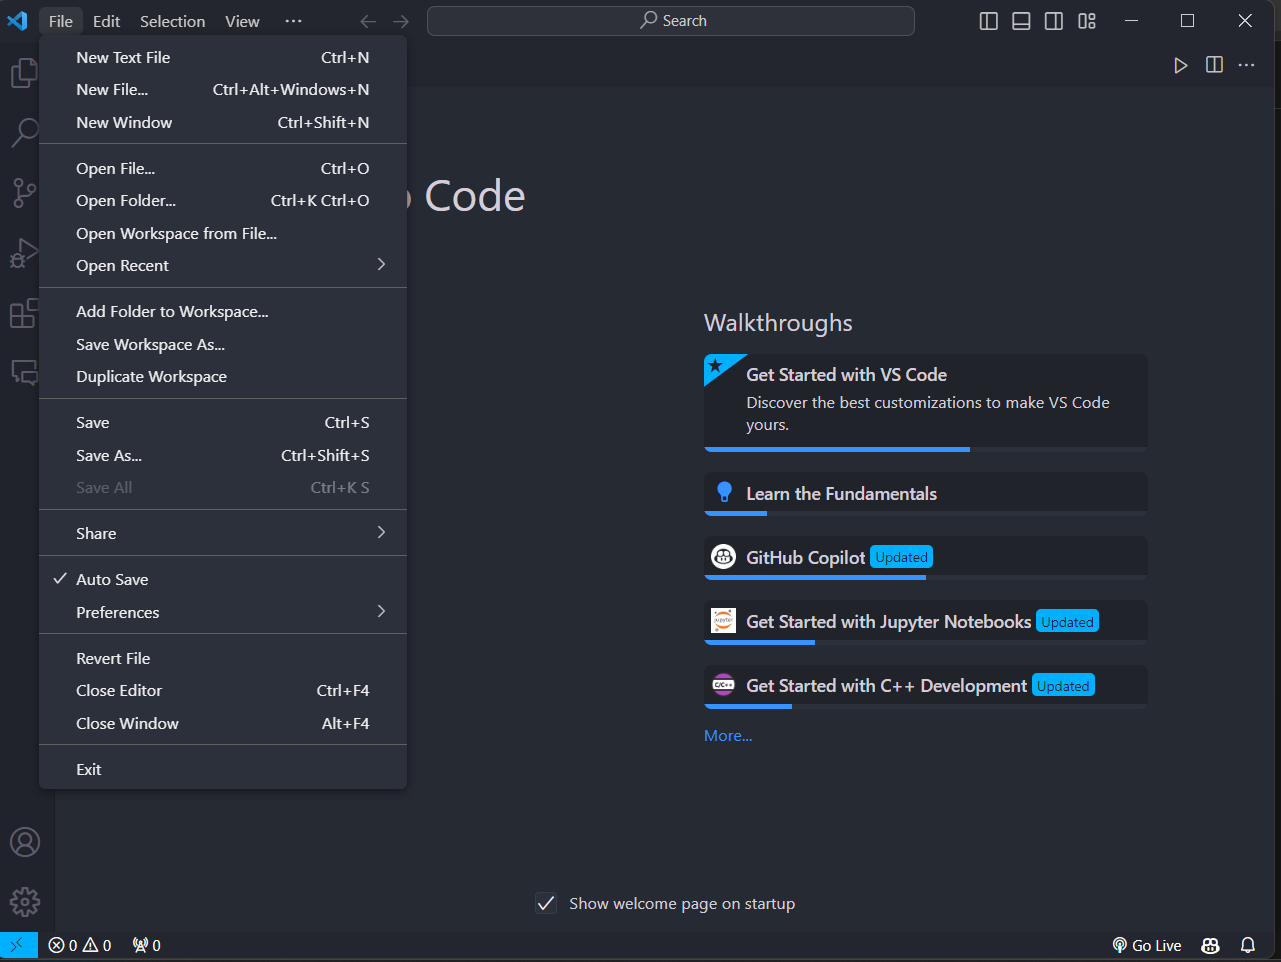Toggle the Primary Side Bar layout button

pos(988,21)
